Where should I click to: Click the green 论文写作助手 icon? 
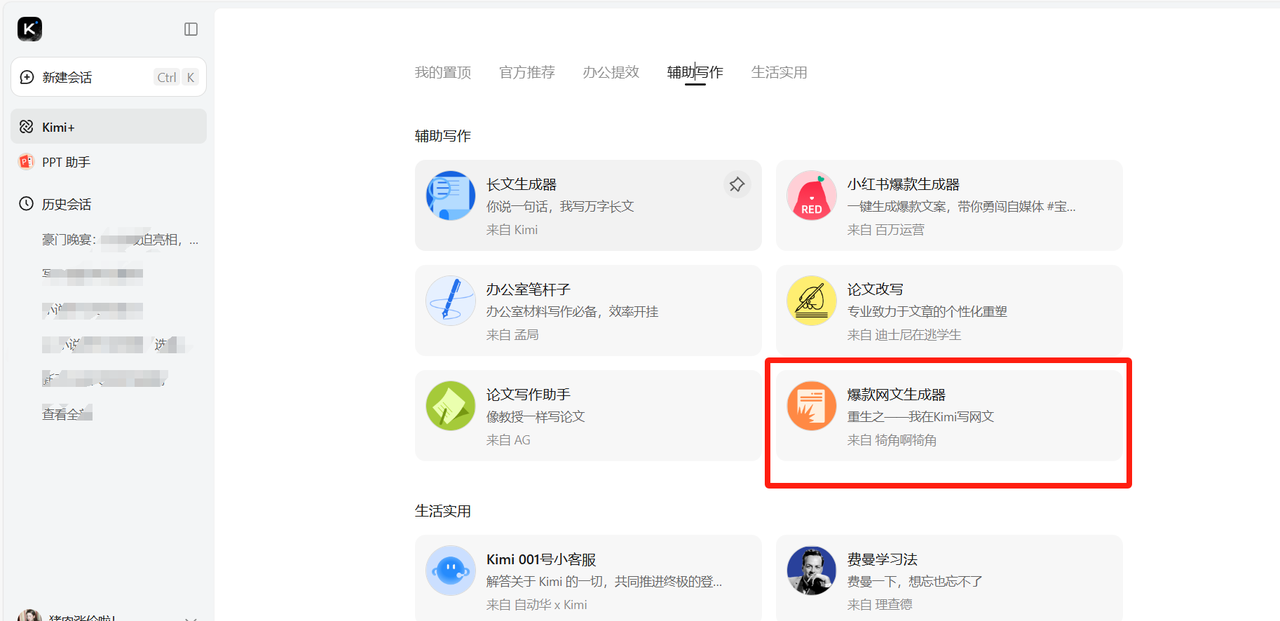[451, 406]
